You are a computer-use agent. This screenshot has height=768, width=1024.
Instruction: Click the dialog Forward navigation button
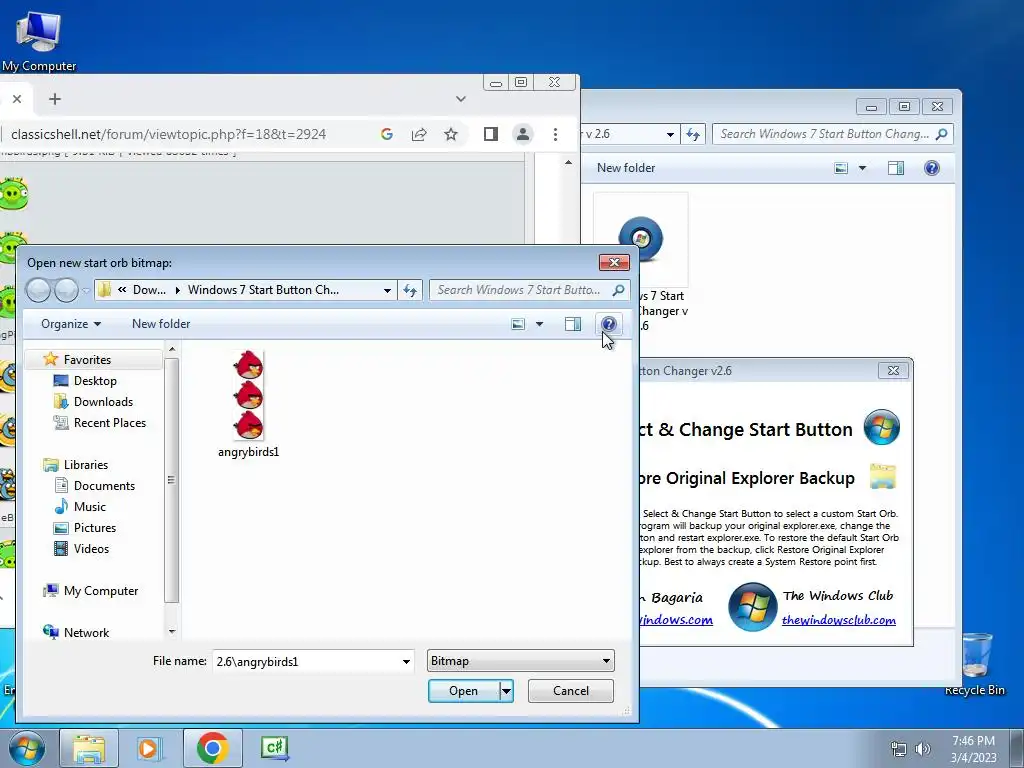tap(66, 290)
